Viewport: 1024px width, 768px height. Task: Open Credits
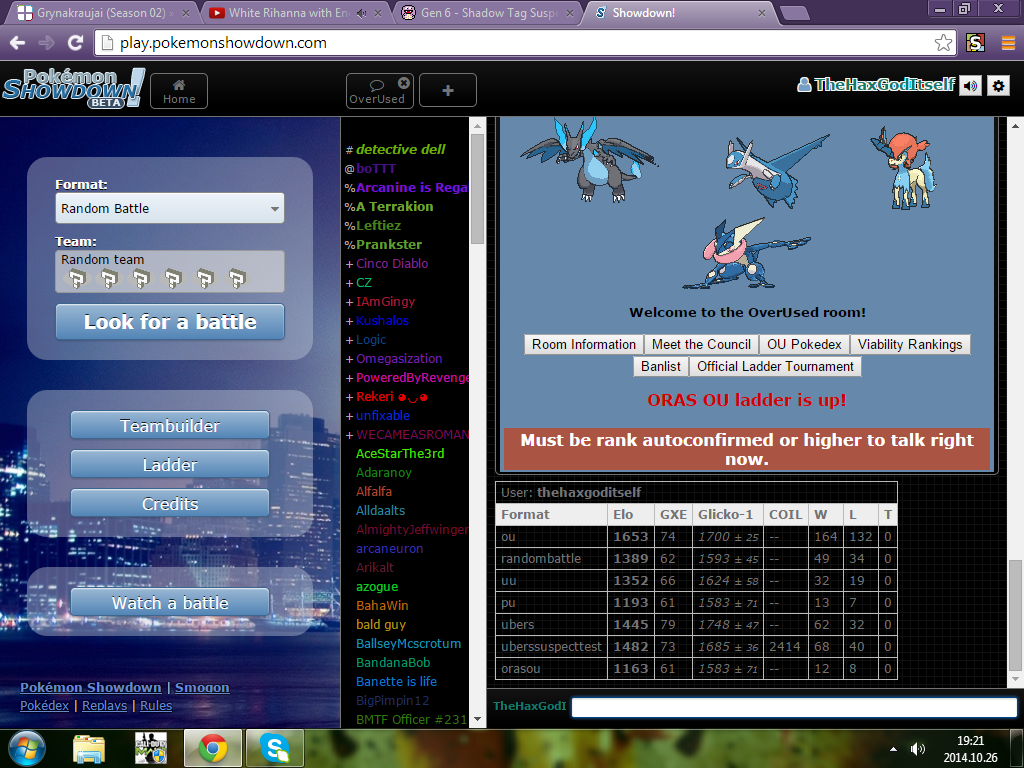170,504
